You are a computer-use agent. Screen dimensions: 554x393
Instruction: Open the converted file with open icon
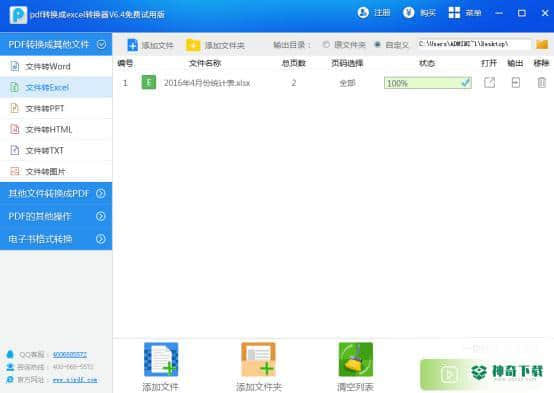coord(489,83)
